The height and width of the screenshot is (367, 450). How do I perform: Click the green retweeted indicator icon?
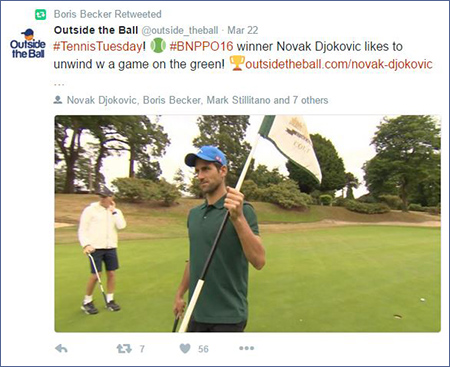pyautogui.click(x=41, y=14)
